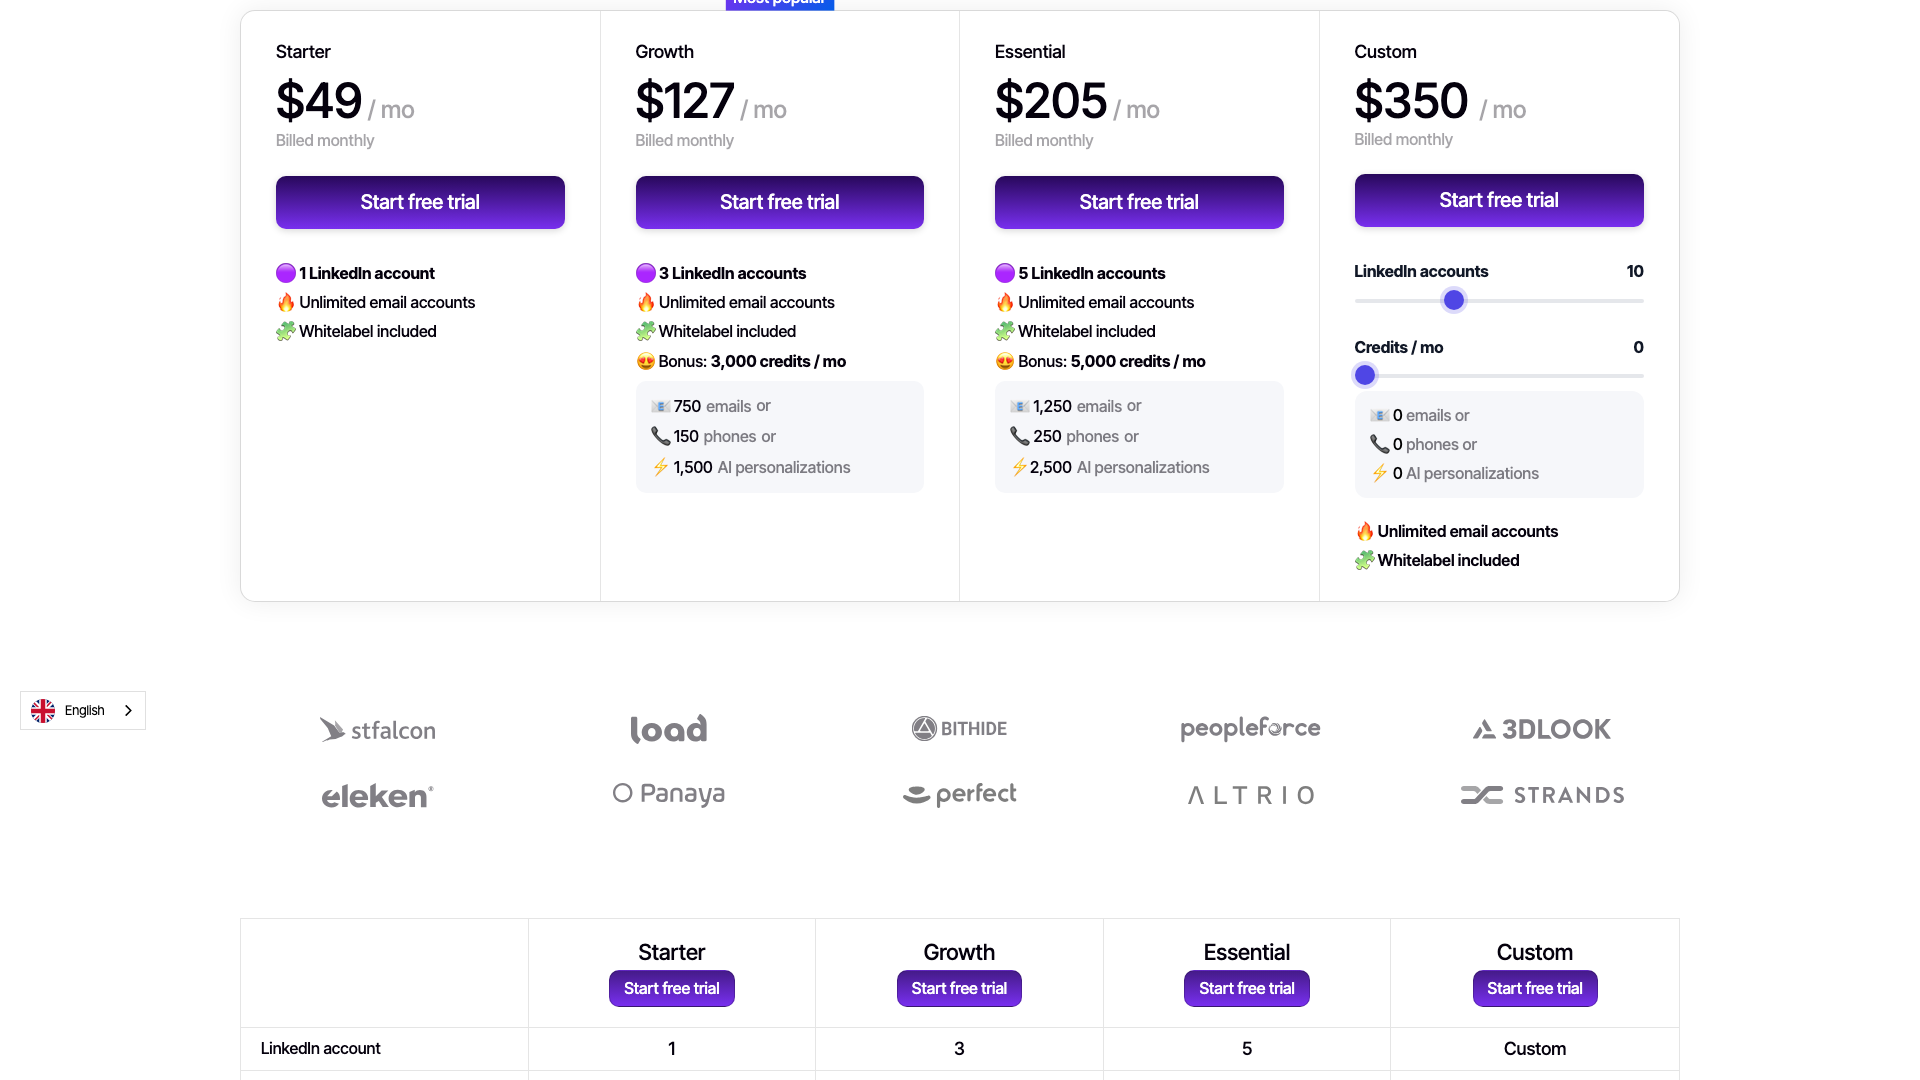Image resolution: width=1920 pixels, height=1080 pixels.
Task: Select the Growth column header in comparison table
Action: pyautogui.click(x=959, y=952)
